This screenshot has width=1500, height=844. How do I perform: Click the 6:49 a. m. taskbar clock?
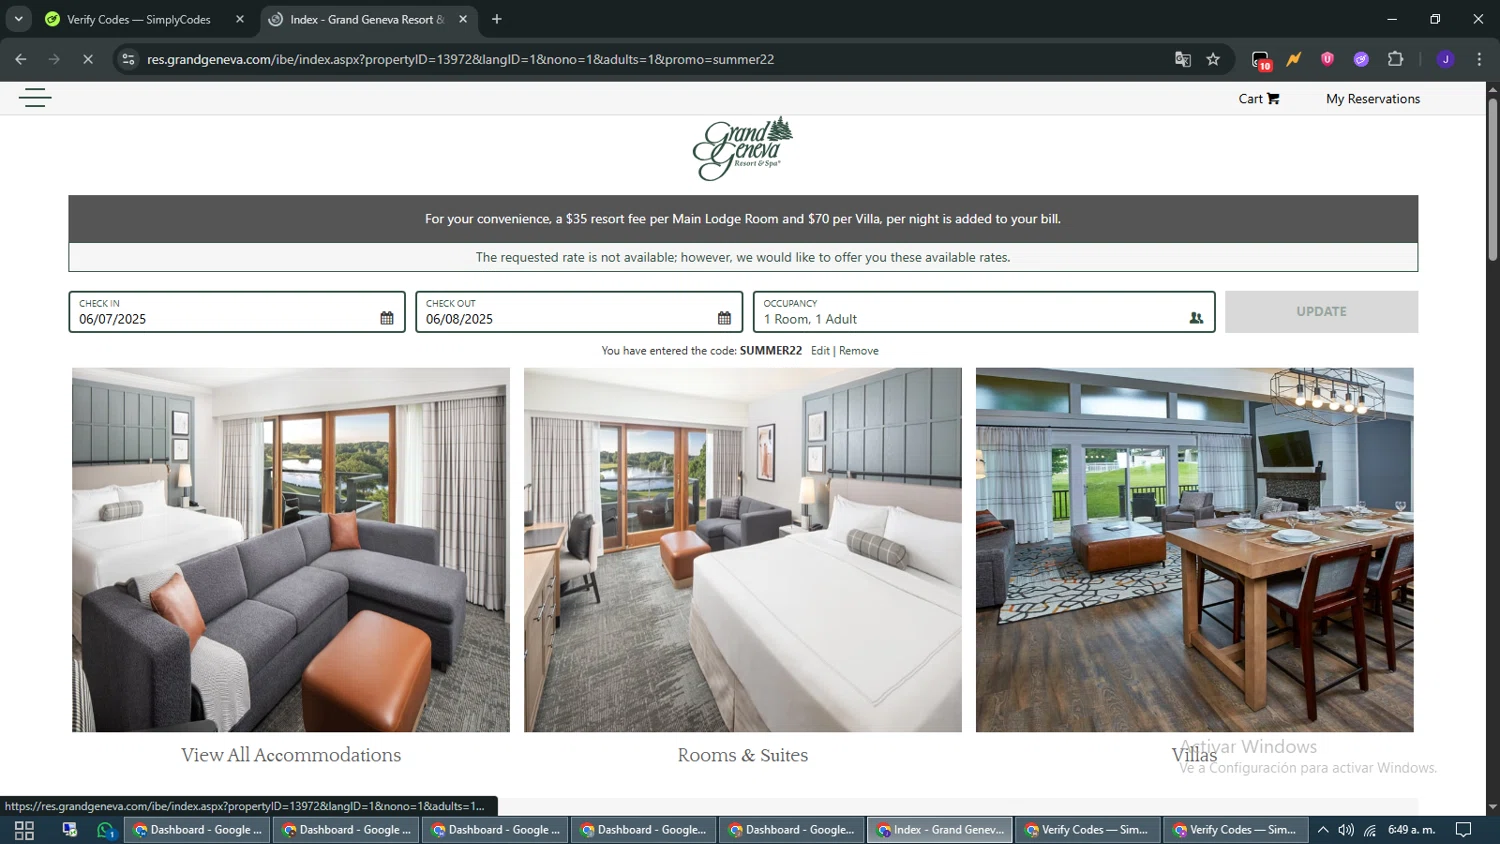coord(1412,830)
